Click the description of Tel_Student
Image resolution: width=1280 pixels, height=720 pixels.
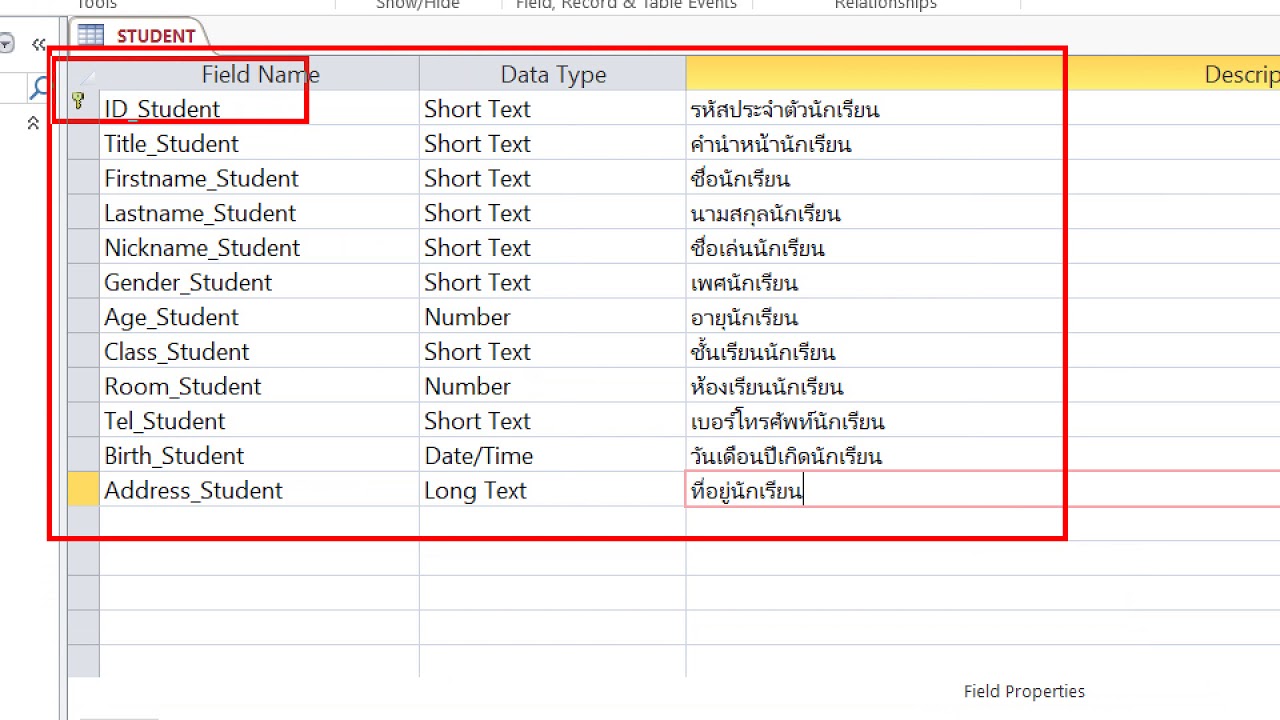983,421
